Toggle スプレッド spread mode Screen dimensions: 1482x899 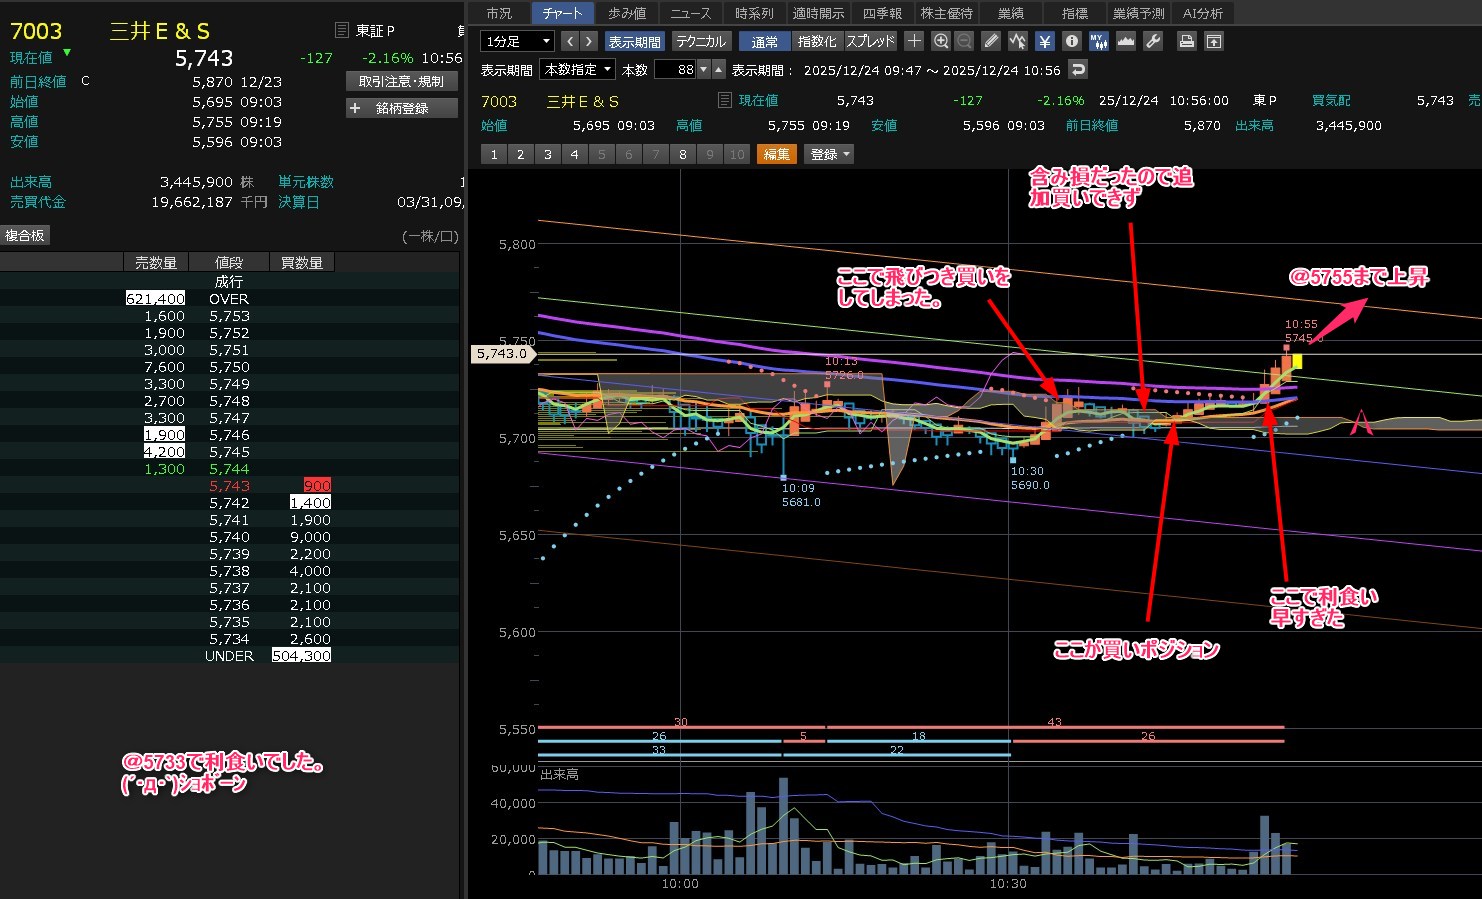(x=871, y=41)
